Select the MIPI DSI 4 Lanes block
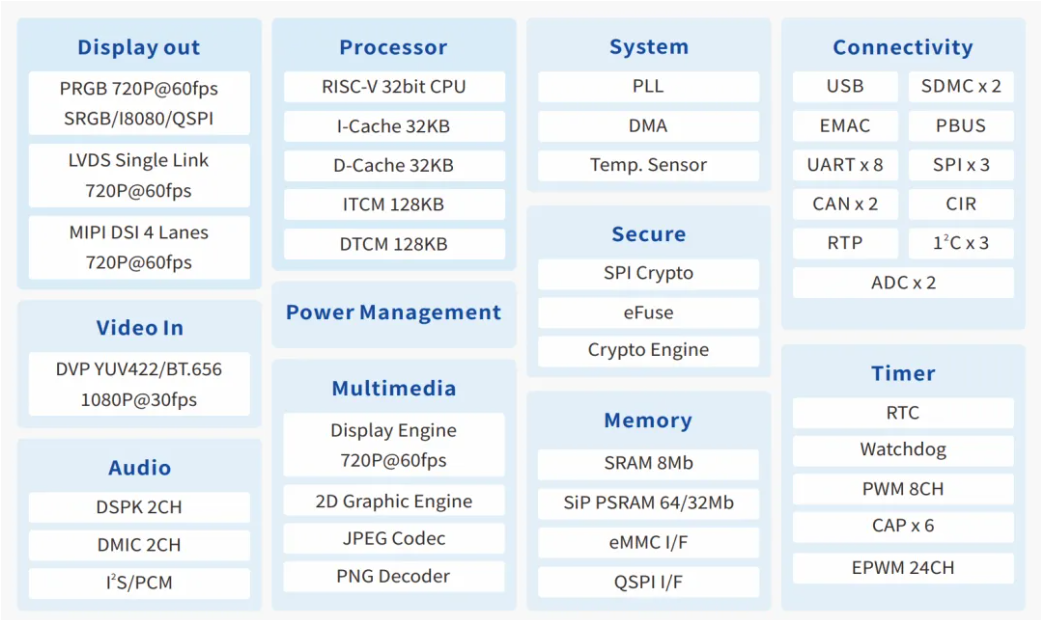Image resolution: width=1041 pixels, height=620 pixels. tap(139, 247)
